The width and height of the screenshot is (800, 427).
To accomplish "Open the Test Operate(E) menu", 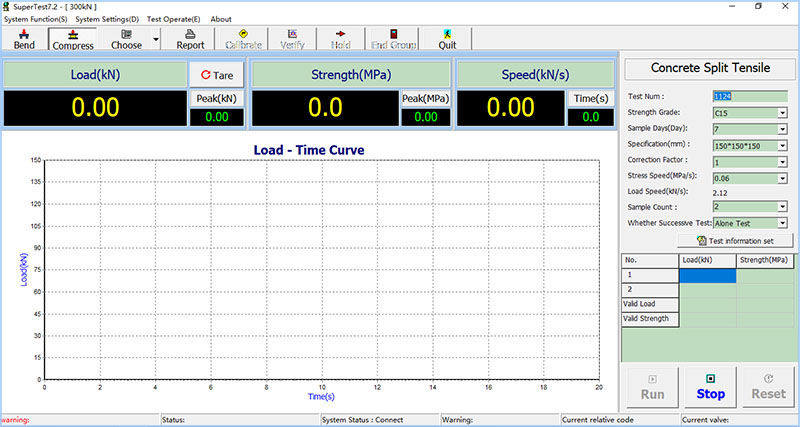I will pyautogui.click(x=173, y=19).
